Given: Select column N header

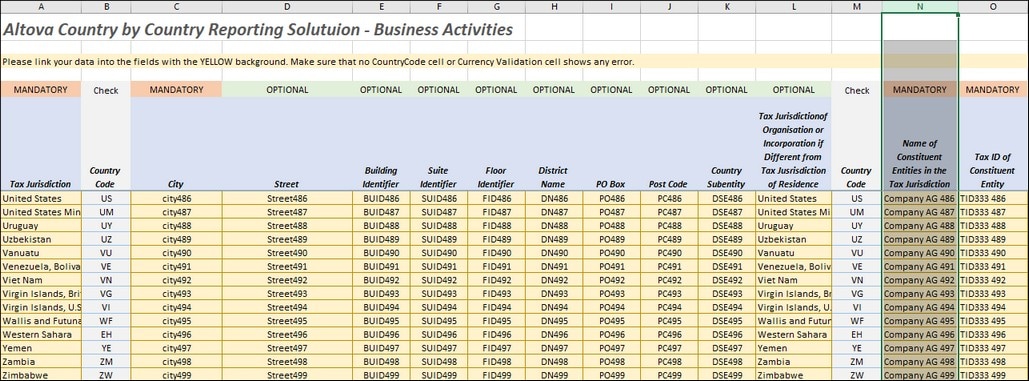Looking at the screenshot, I should pos(920,6).
